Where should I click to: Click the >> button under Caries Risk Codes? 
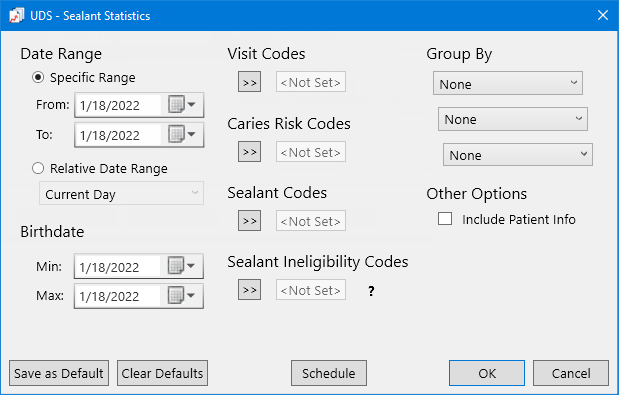coord(249,152)
